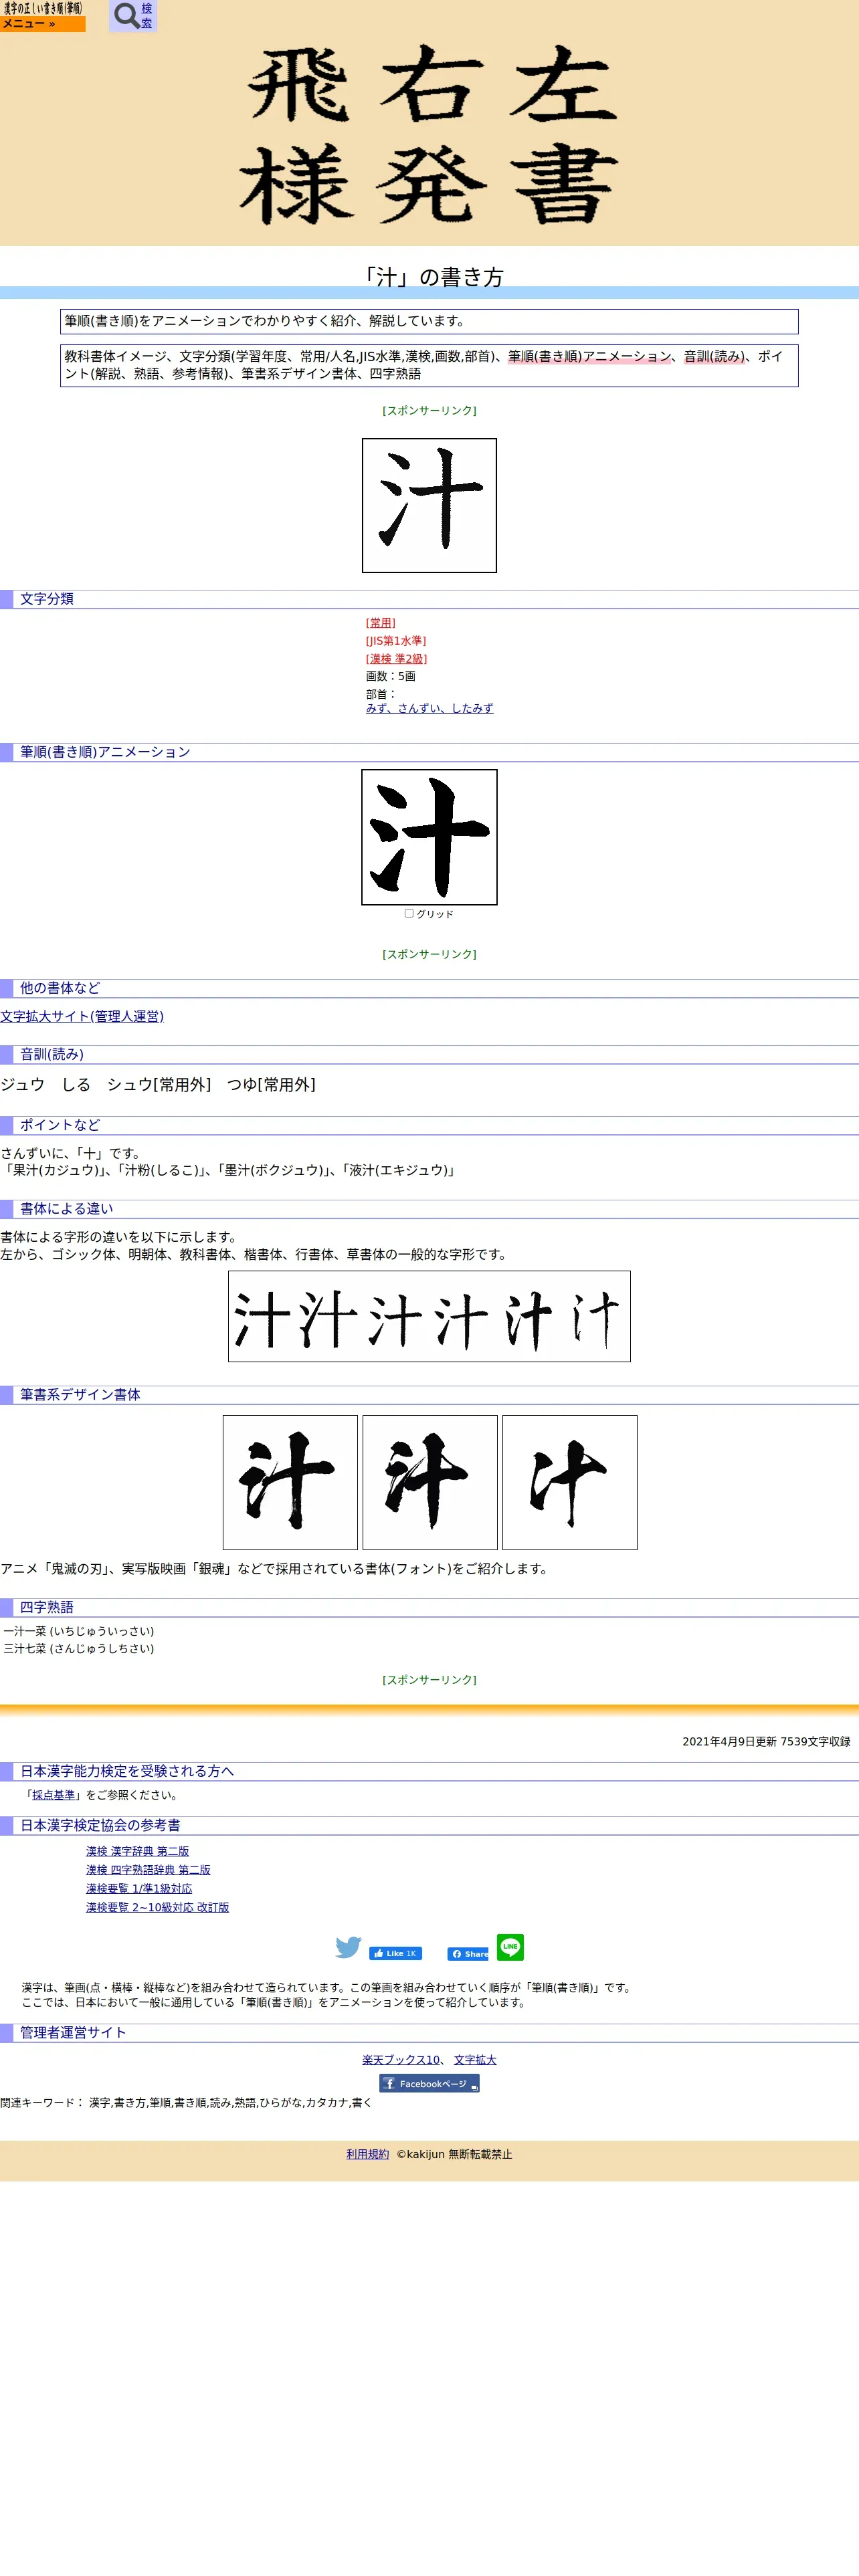Open the Twitter bird share icon

[x=348, y=1947]
